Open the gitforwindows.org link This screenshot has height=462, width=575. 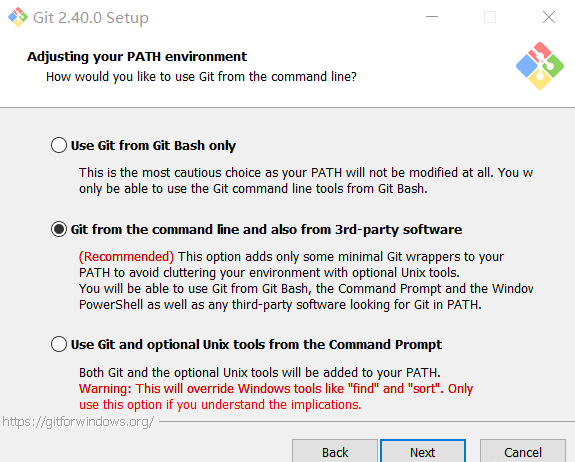pyautogui.click(x=78, y=422)
